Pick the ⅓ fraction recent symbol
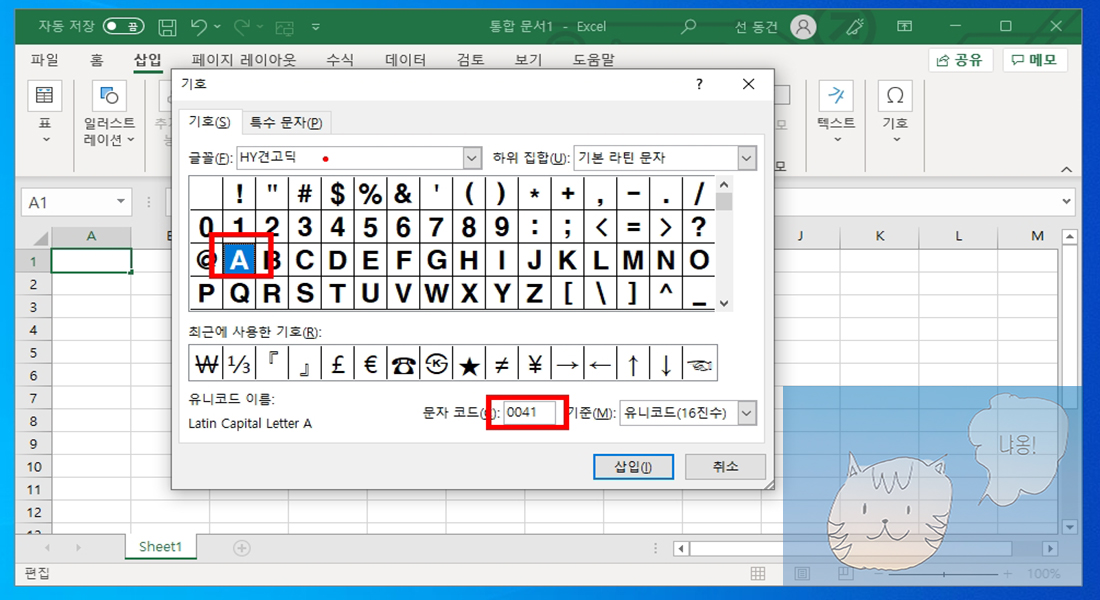This screenshot has width=1100, height=600. coord(239,364)
